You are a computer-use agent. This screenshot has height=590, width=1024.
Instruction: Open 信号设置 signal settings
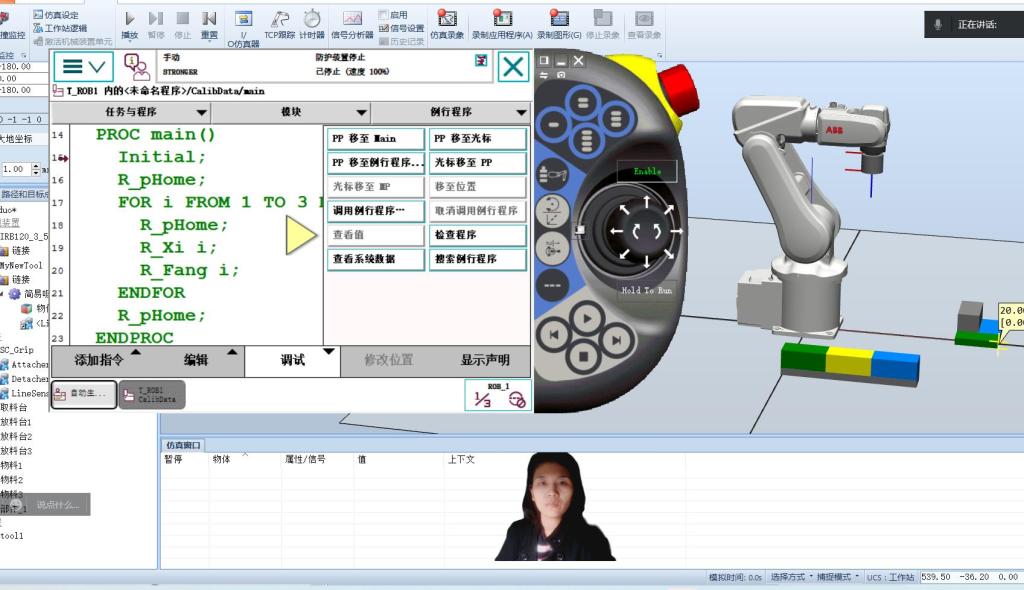tap(402, 28)
